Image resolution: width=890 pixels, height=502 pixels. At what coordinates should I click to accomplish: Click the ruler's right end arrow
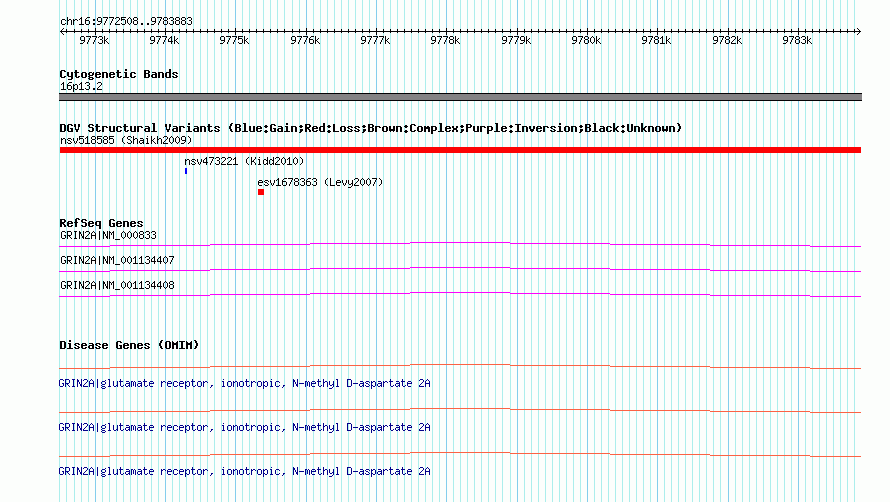(858, 31)
